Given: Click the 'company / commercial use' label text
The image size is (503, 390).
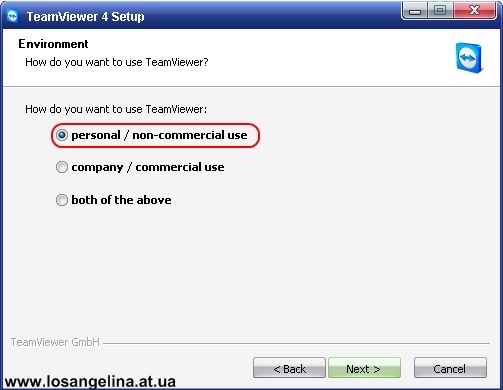Looking at the screenshot, I should [x=148, y=167].
